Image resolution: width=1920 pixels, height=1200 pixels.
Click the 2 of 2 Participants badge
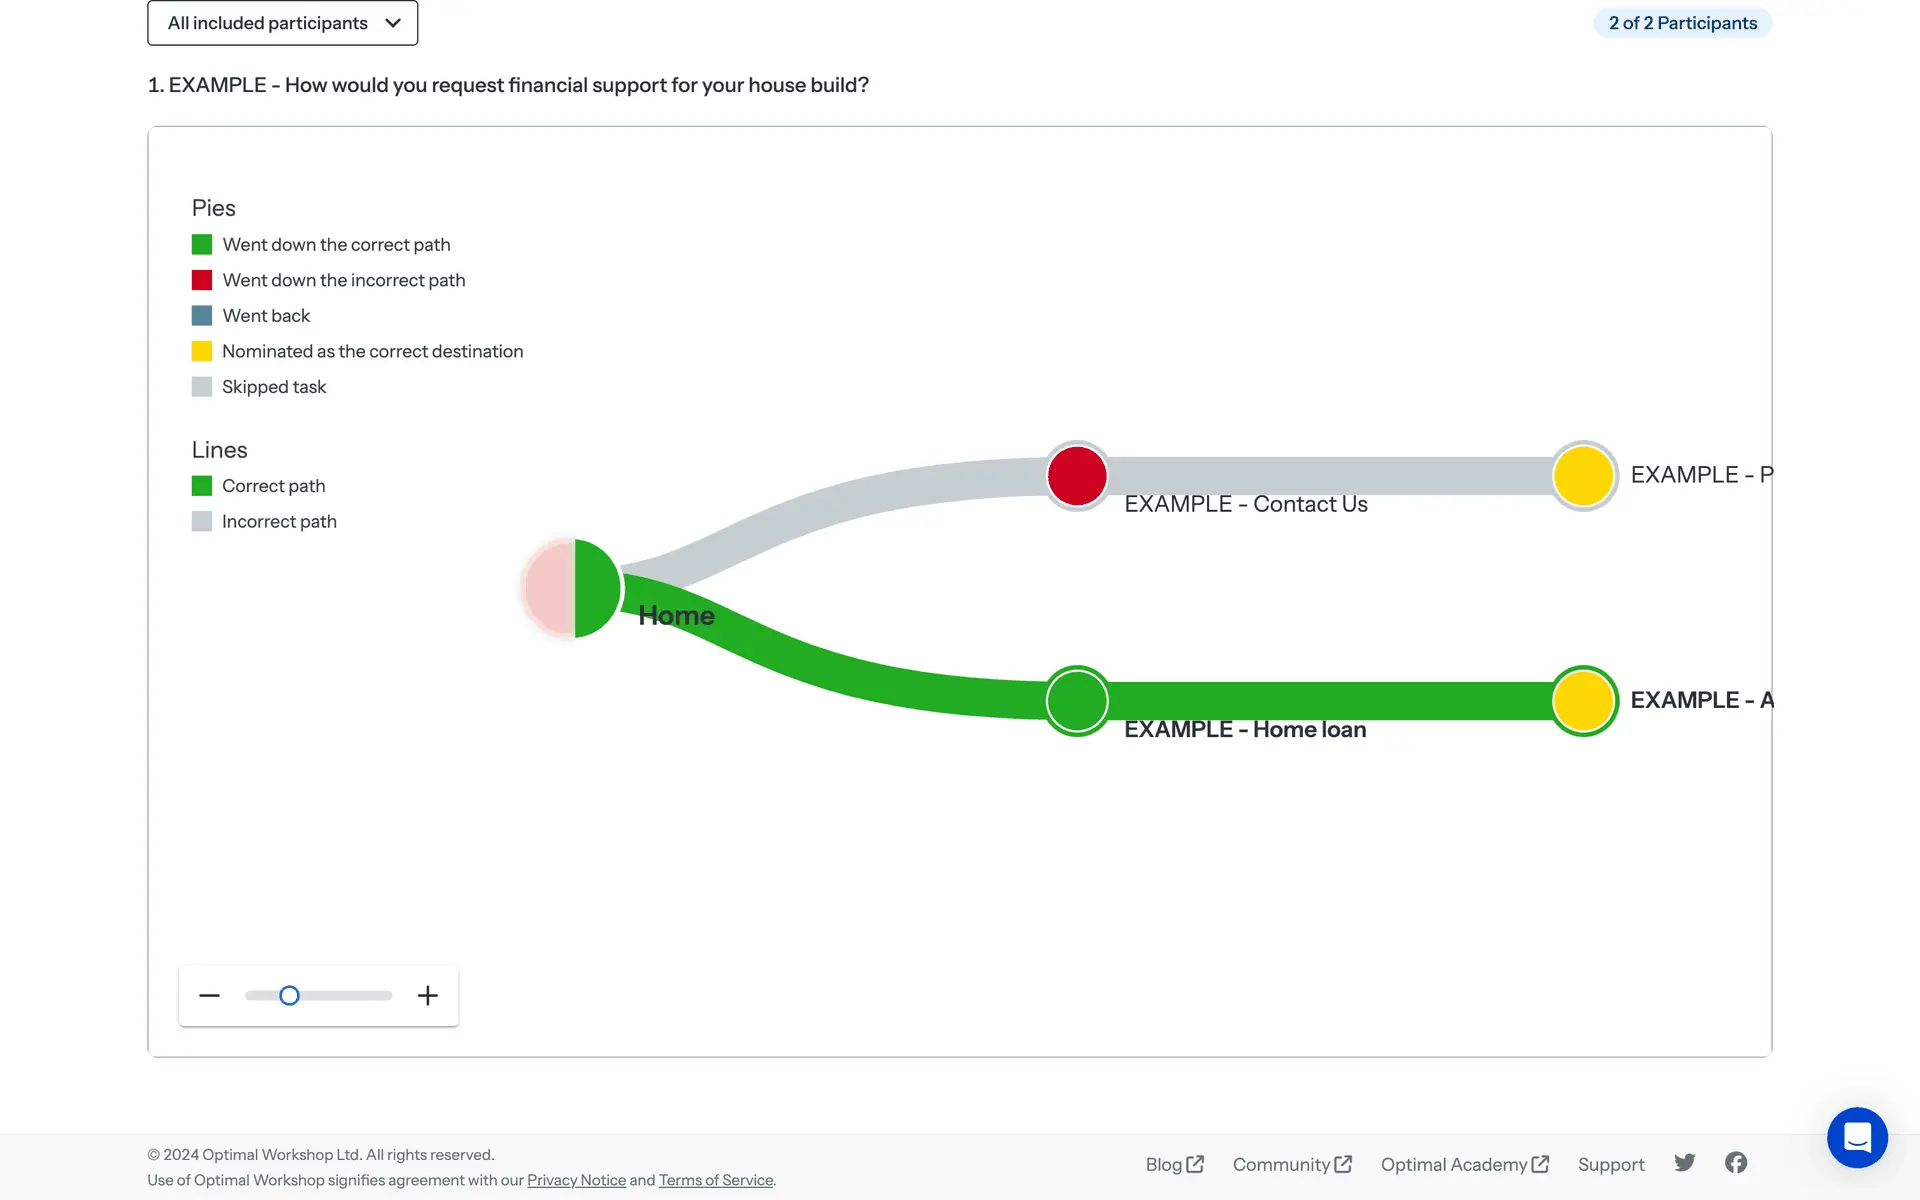1682,23
